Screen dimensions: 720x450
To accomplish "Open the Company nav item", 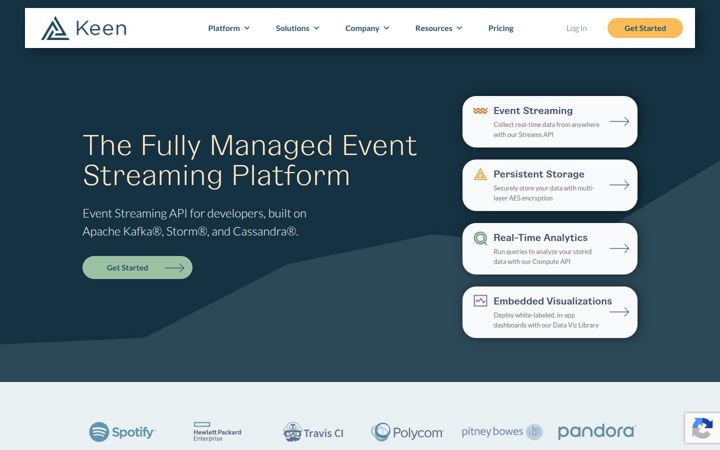I will point(362,28).
